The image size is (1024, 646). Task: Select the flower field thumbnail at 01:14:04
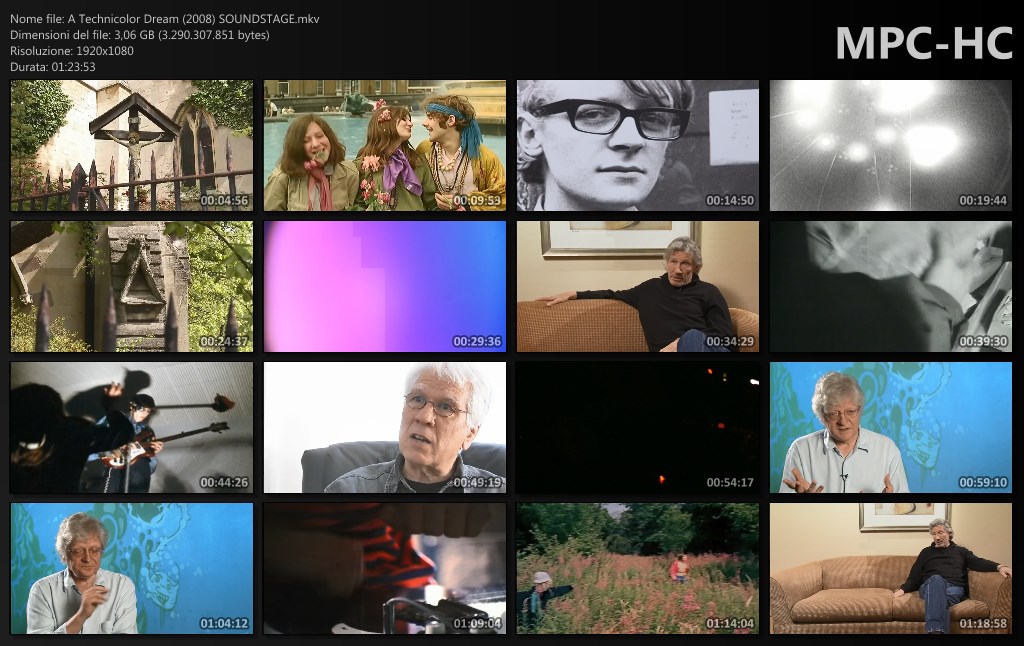(638, 569)
